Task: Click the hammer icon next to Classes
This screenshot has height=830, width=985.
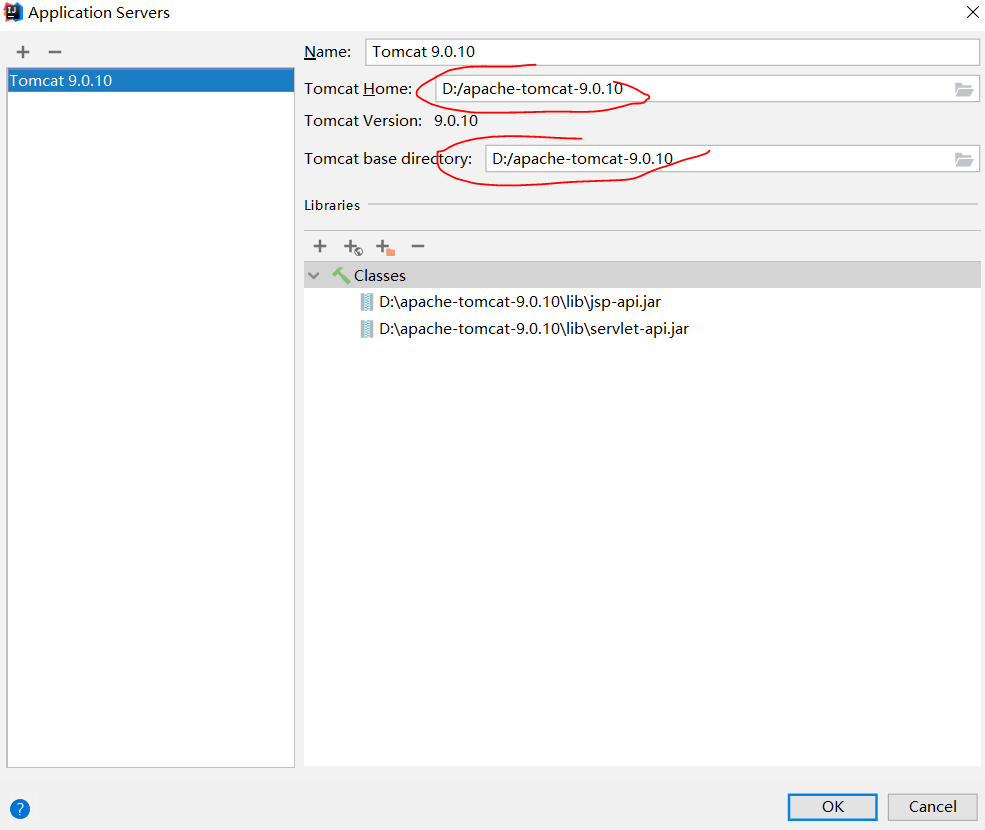Action: (x=340, y=275)
